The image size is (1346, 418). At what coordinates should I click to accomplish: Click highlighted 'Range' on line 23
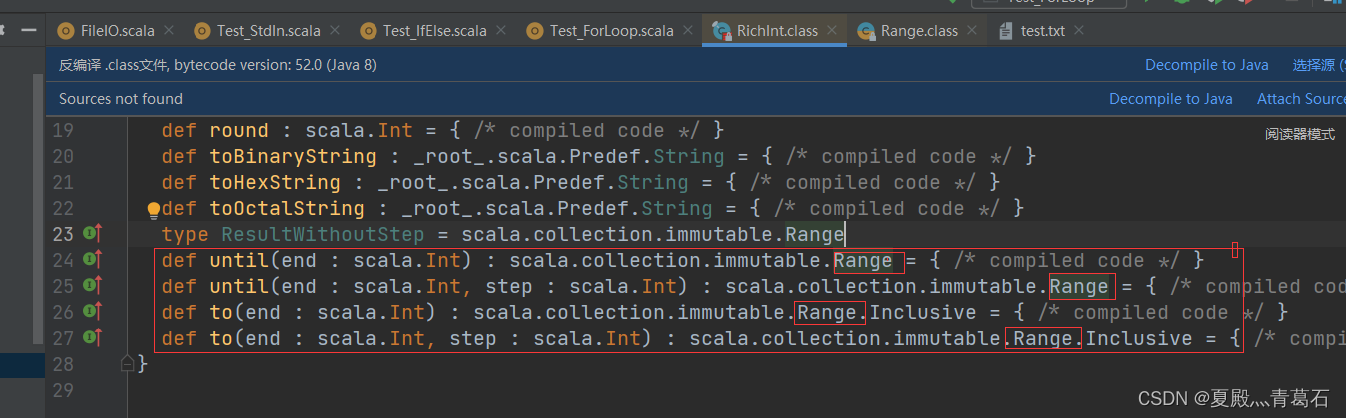pyautogui.click(x=815, y=235)
